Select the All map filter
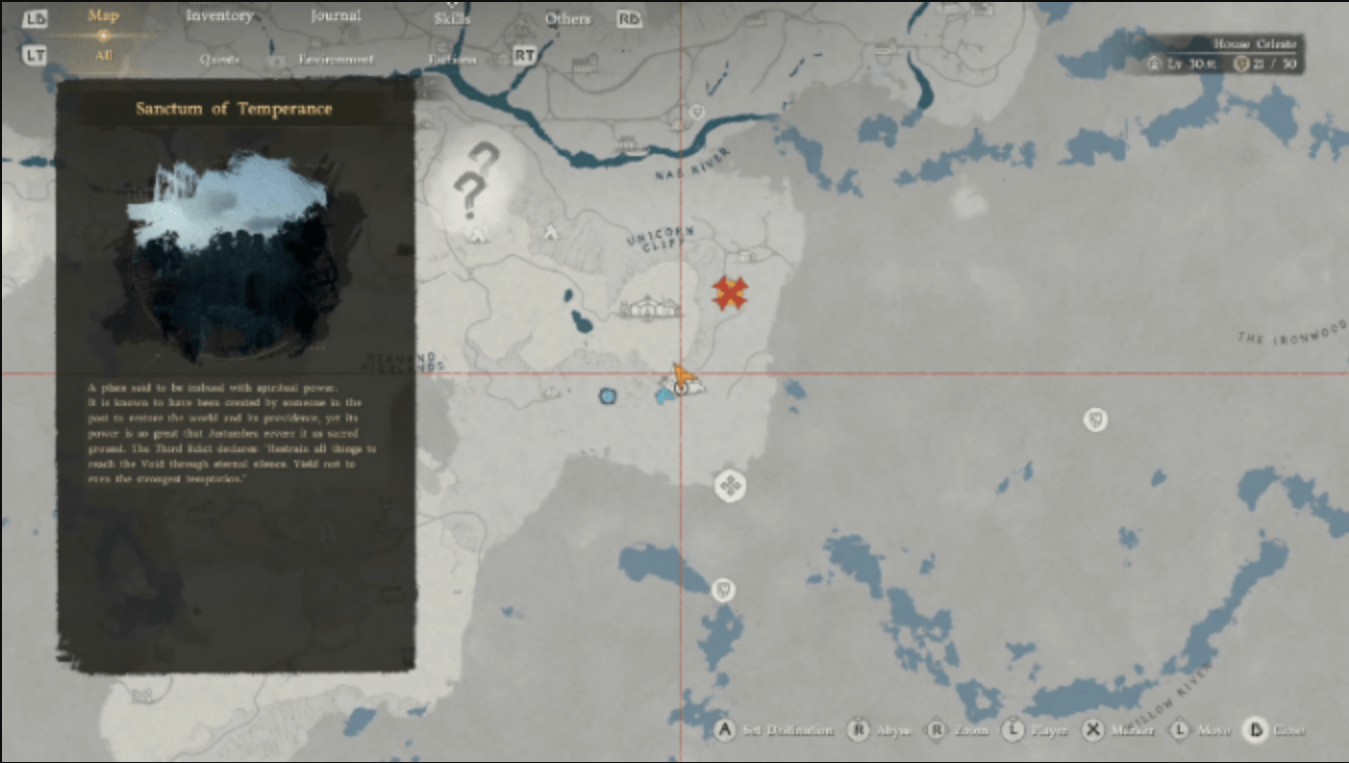Viewport: 1349px width, 763px height. [x=103, y=56]
